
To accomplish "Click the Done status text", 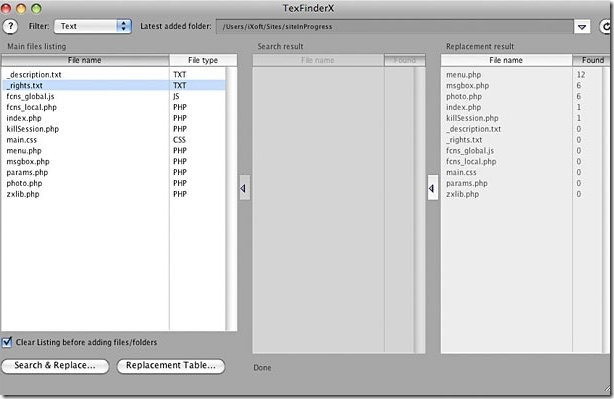I will click(x=262, y=368).
